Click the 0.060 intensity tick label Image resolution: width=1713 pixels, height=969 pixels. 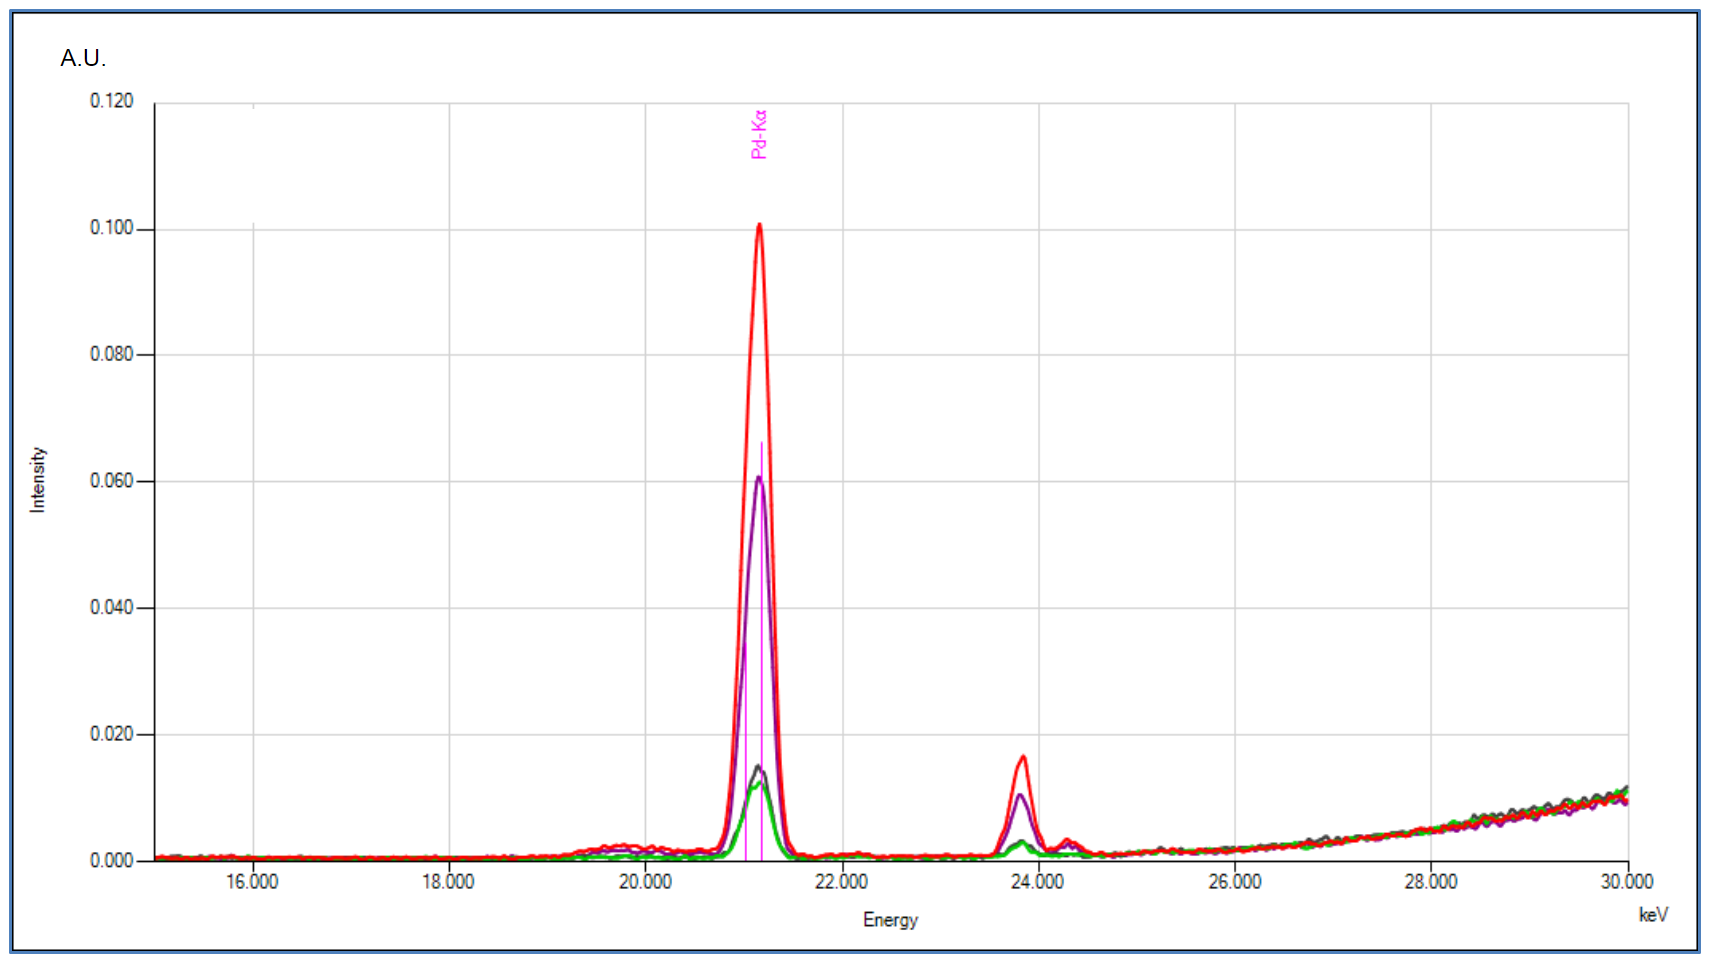(x=111, y=481)
